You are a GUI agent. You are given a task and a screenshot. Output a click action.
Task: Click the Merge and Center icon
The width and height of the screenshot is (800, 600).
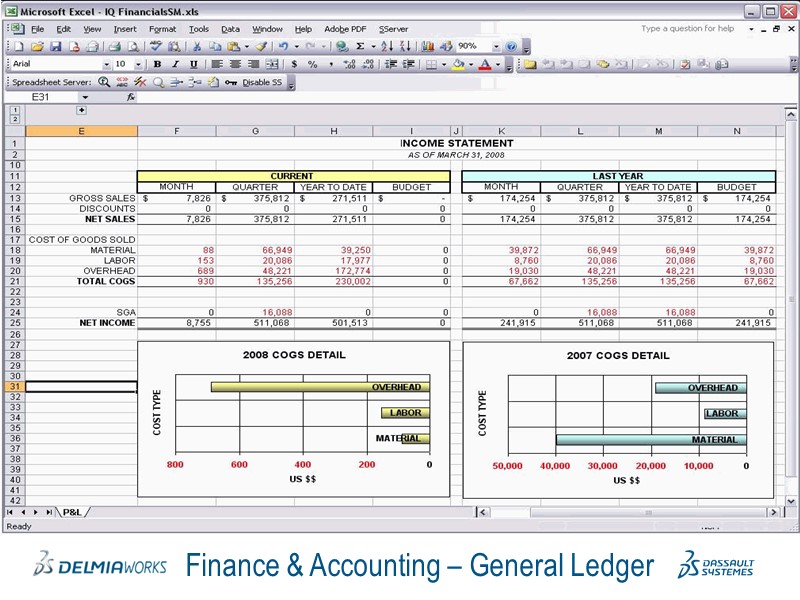(x=273, y=64)
